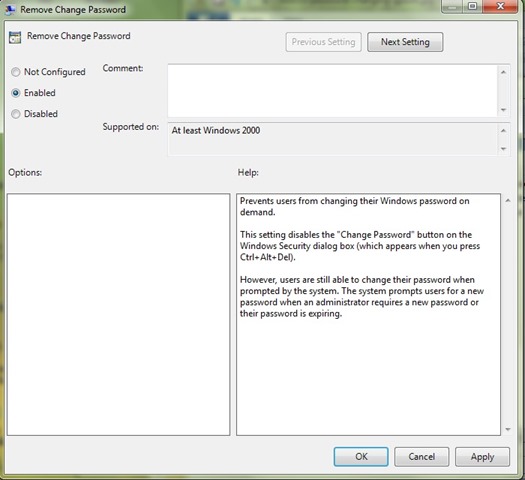Image resolution: width=525 pixels, height=480 pixels.
Task: Click the Next Setting button
Action: (x=405, y=42)
